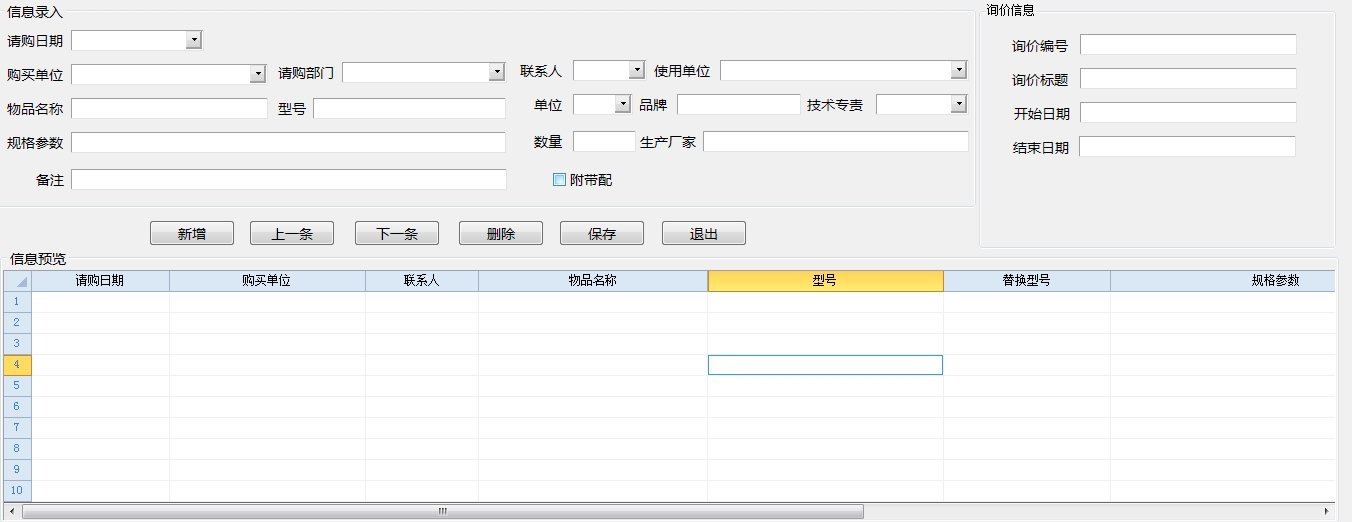Focus the 生产厂家 input field
1352x522 pixels.
(x=836, y=141)
